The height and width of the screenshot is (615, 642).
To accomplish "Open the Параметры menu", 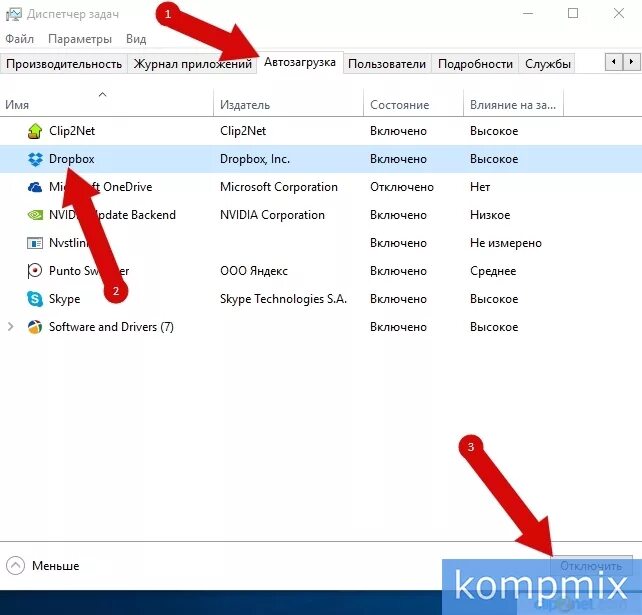I will 80,39.
